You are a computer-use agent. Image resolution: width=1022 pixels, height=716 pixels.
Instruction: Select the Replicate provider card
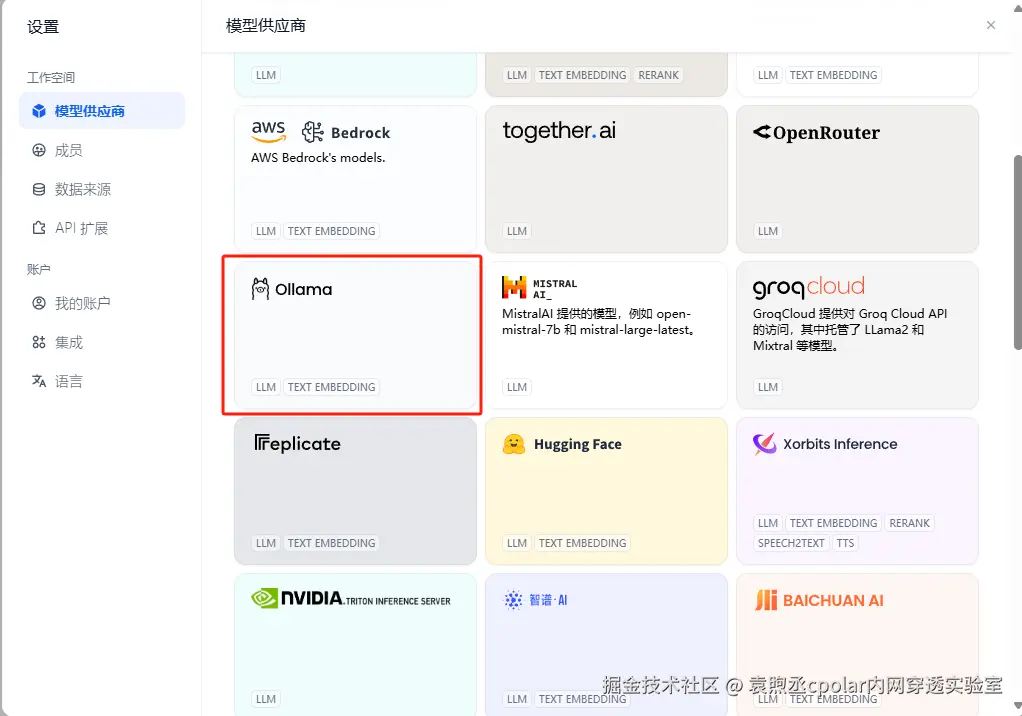[x=355, y=491]
